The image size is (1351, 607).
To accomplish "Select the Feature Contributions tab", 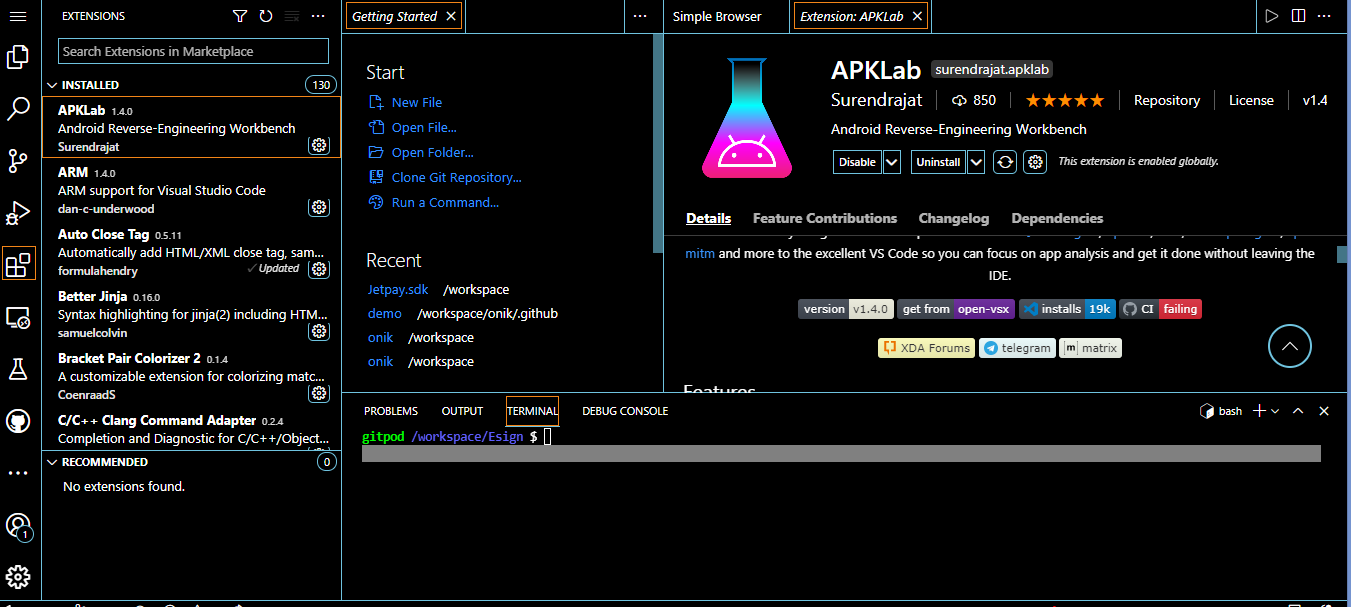I will tap(825, 218).
